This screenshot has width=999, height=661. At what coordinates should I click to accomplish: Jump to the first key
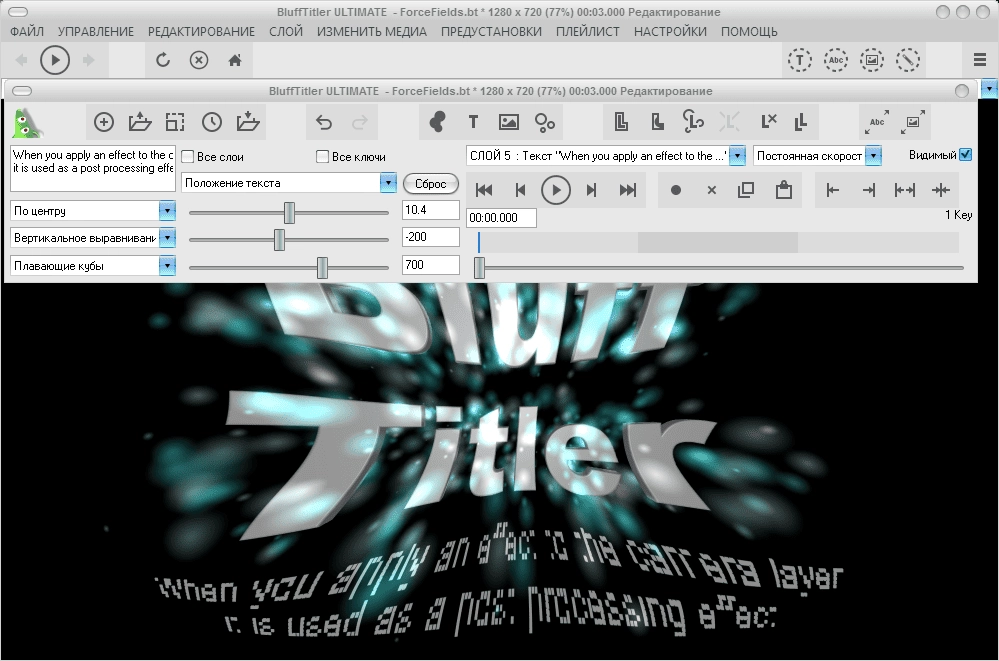[484, 190]
